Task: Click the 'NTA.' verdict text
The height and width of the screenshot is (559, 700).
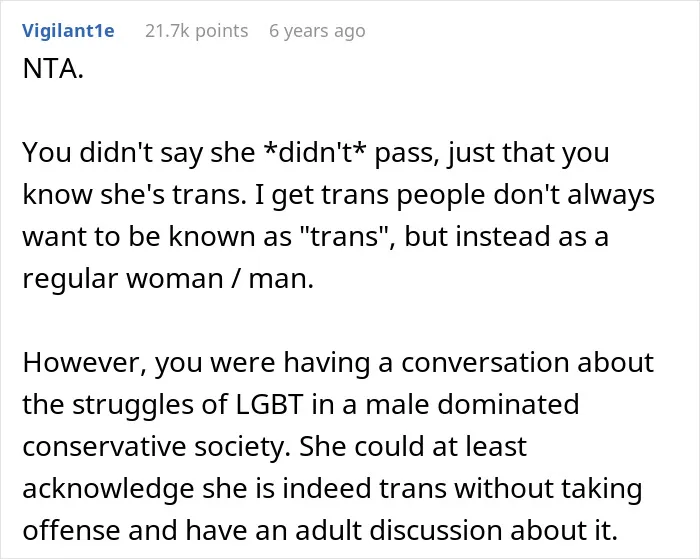Action: (x=53, y=69)
